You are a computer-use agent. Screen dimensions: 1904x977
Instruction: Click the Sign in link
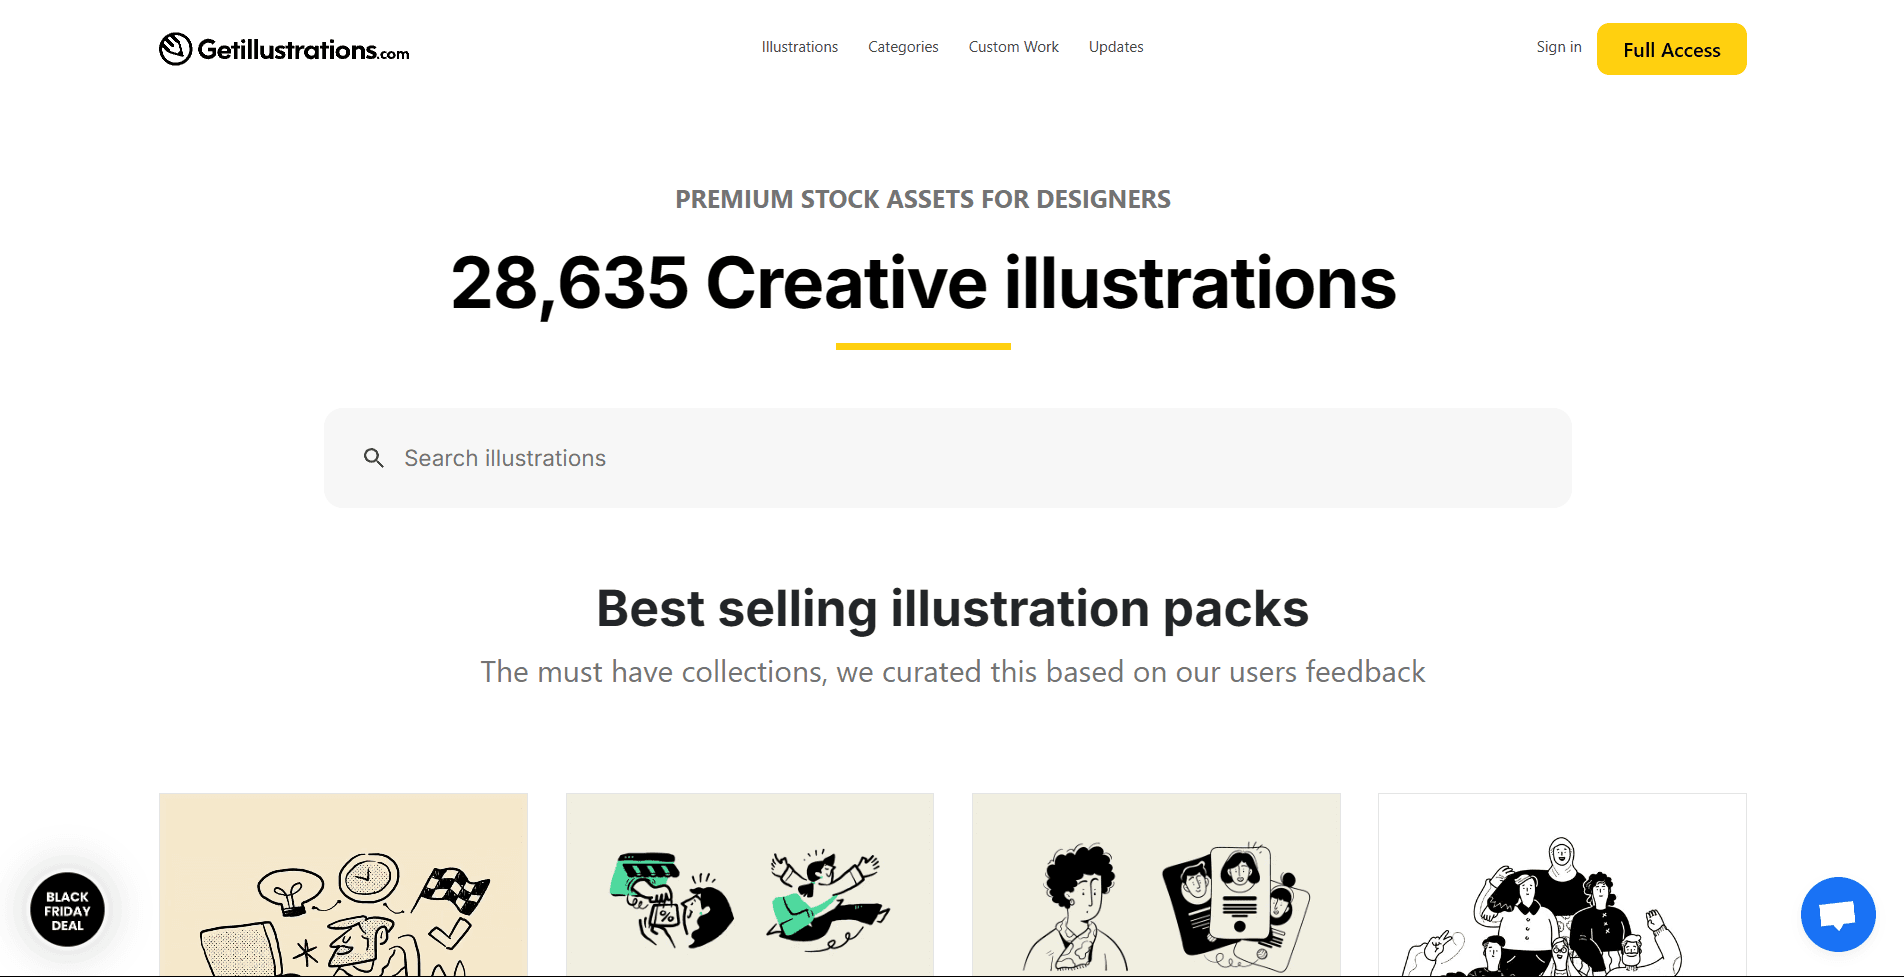click(x=1558, y=47)
